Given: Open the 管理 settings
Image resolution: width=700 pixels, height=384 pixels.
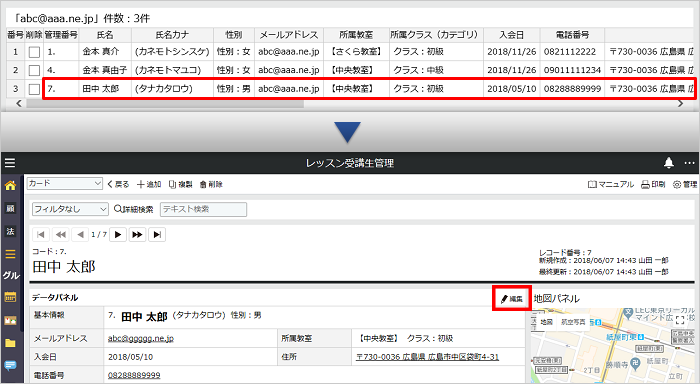Looking at the screenshot, I should (x=685, y=184).
